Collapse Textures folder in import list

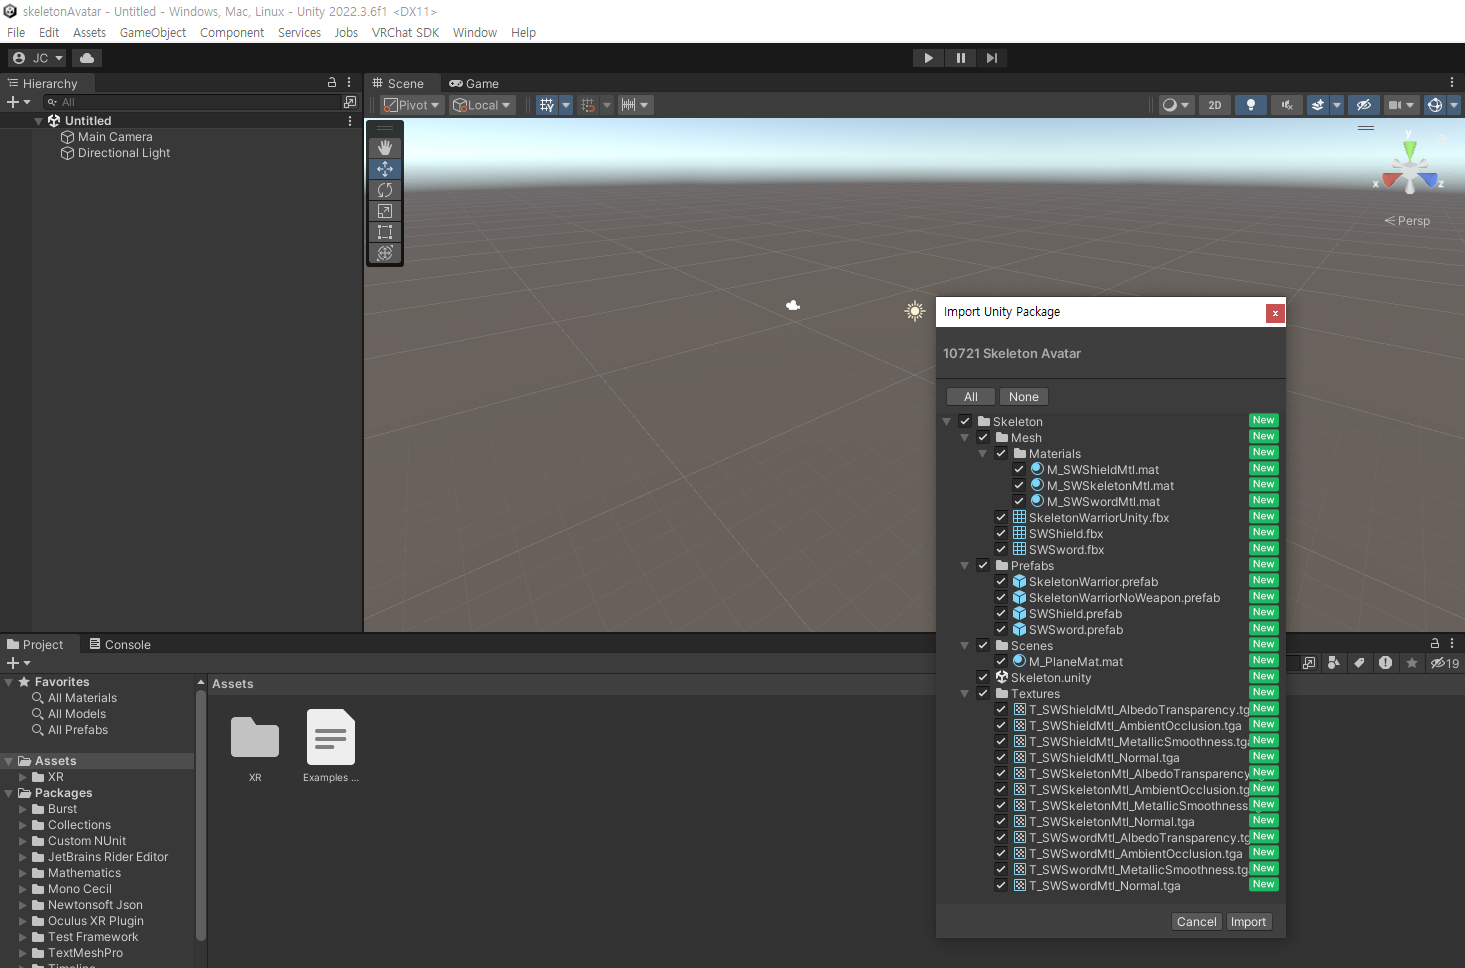coord(965,693)
